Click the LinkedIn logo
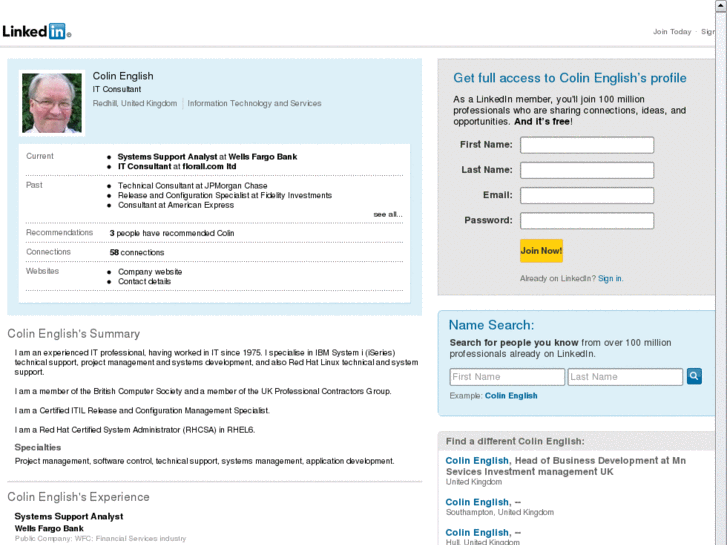Viewport: 727px width, 545px height. click(37, 31)
